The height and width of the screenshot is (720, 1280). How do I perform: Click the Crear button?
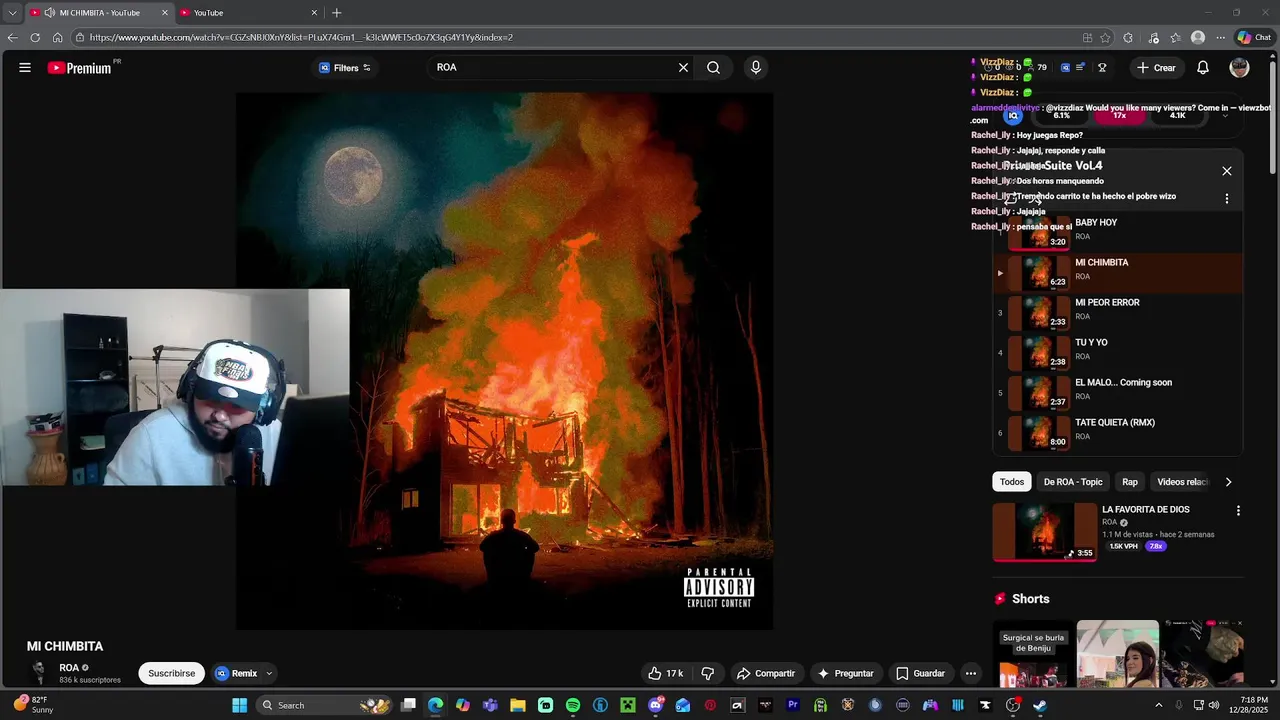pos(1156,68)
